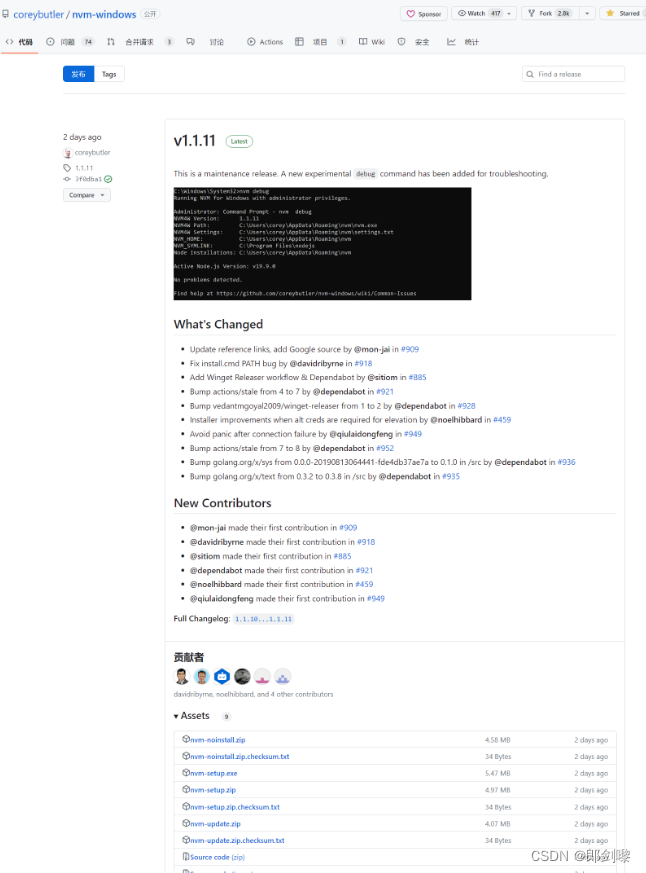Click the Sponsor heart button
Screen dimensions: 646x873
[424, 14]
